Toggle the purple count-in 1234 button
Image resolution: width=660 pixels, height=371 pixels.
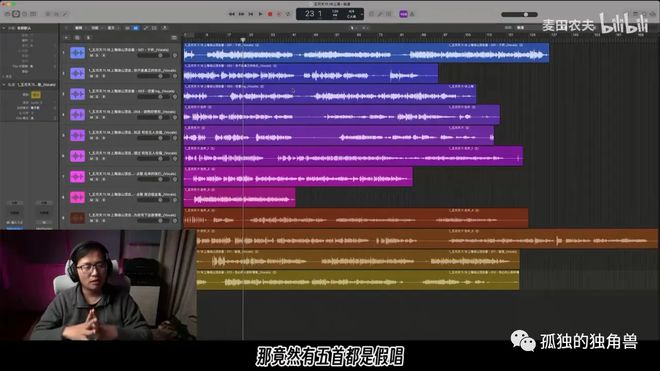pos(403,14)
